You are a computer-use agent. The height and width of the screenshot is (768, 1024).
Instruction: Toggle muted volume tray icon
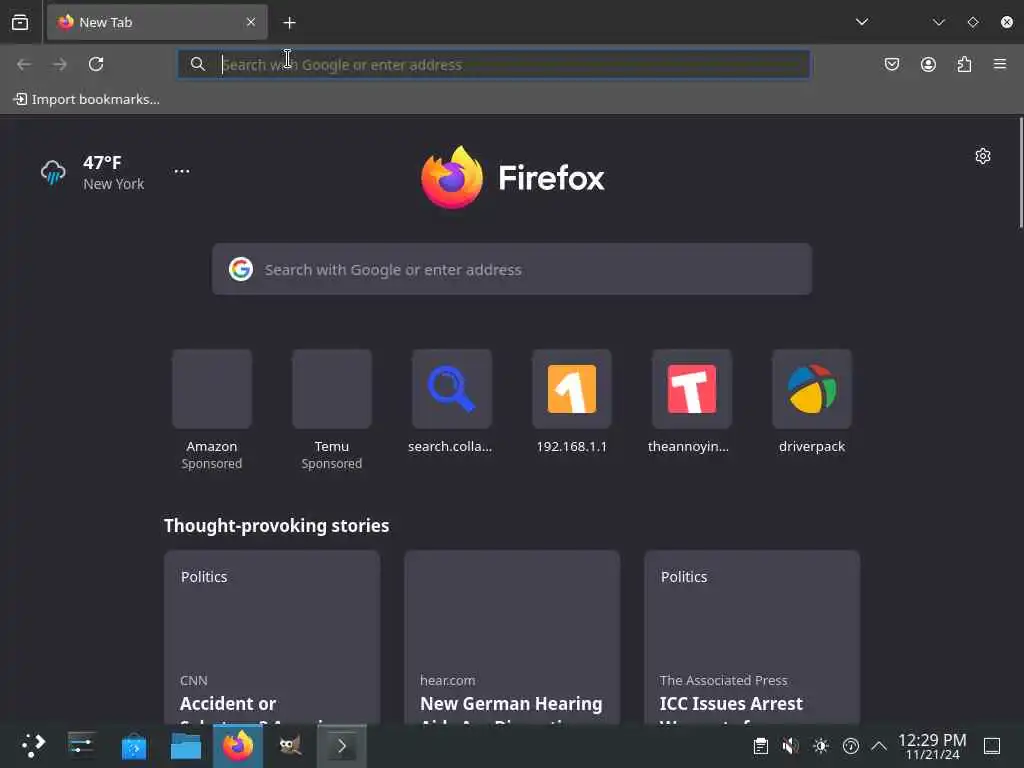pyautogui.click(x=791, y=746)
